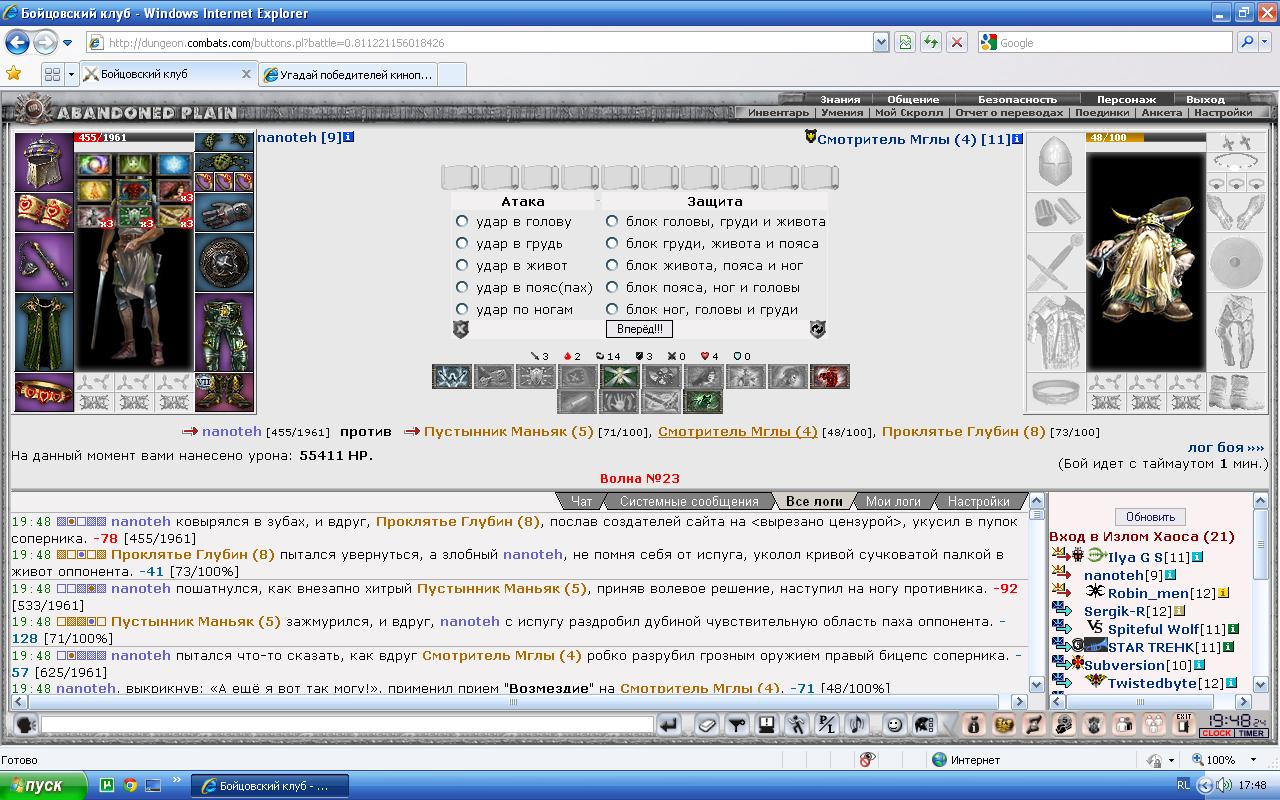This screenshot has height=800, width=1280.
Task: Select attack 'удар в живот' radio
Action: click(462, 265)
